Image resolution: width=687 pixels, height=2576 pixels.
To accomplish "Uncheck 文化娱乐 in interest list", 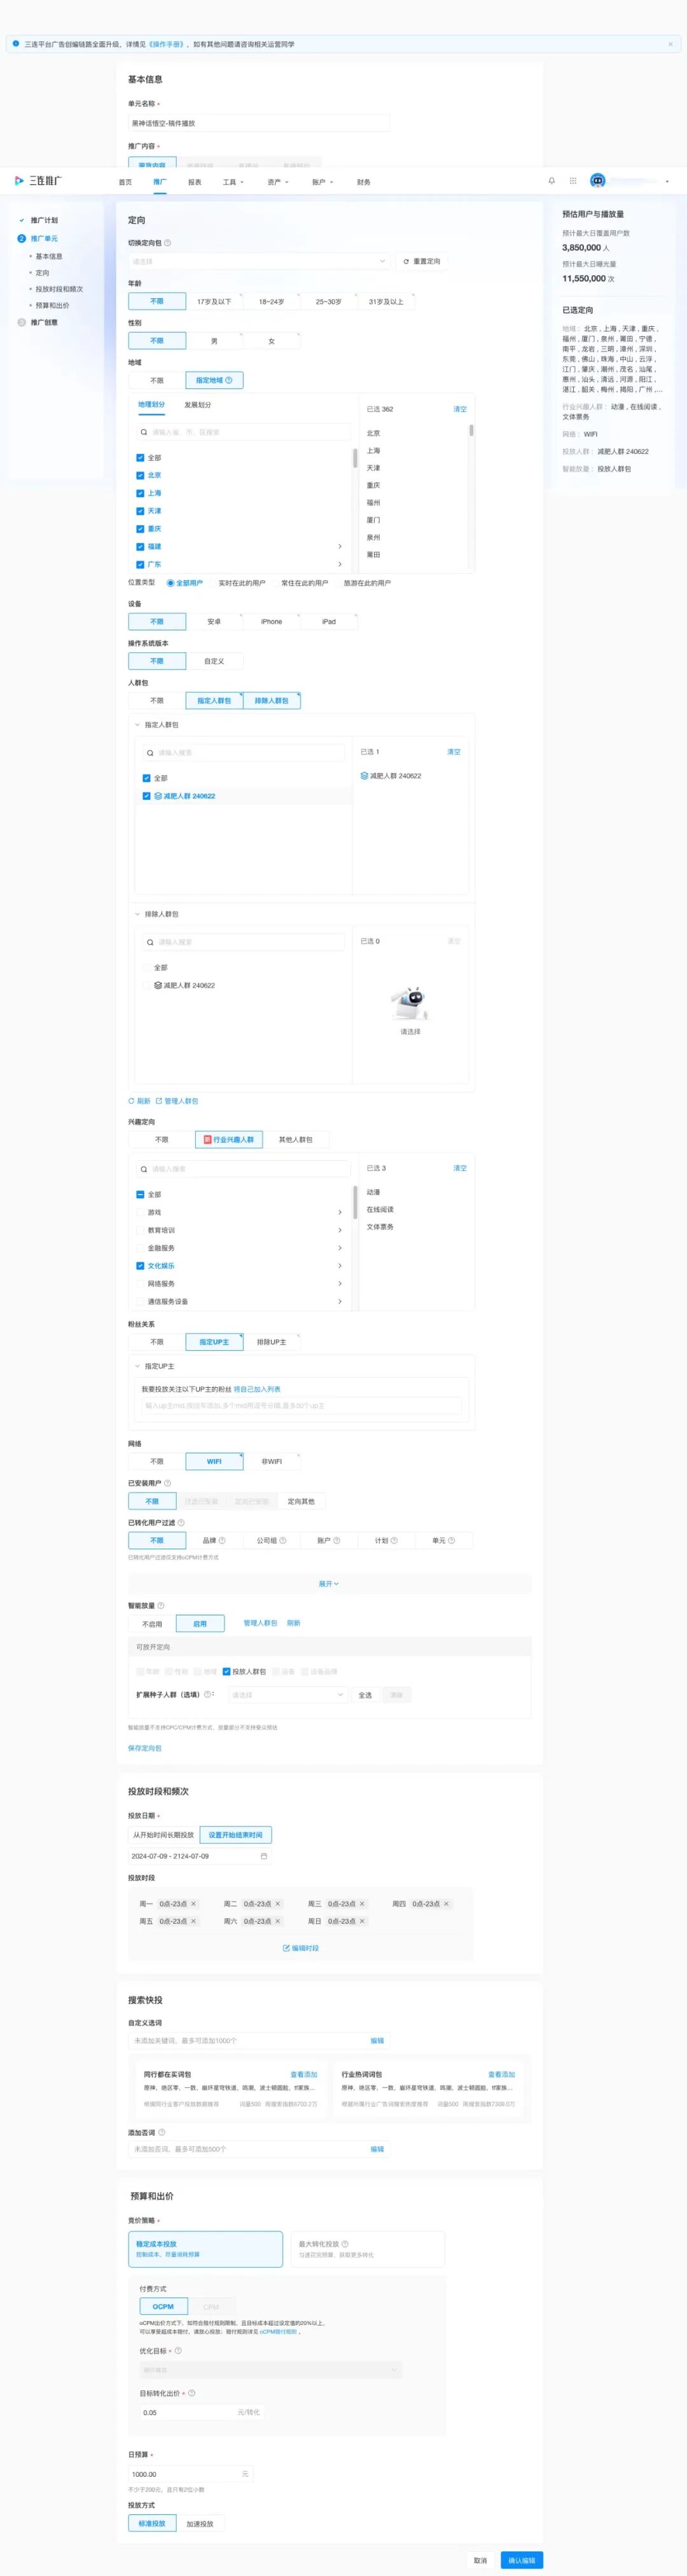I will click(x=140, y=1266).
